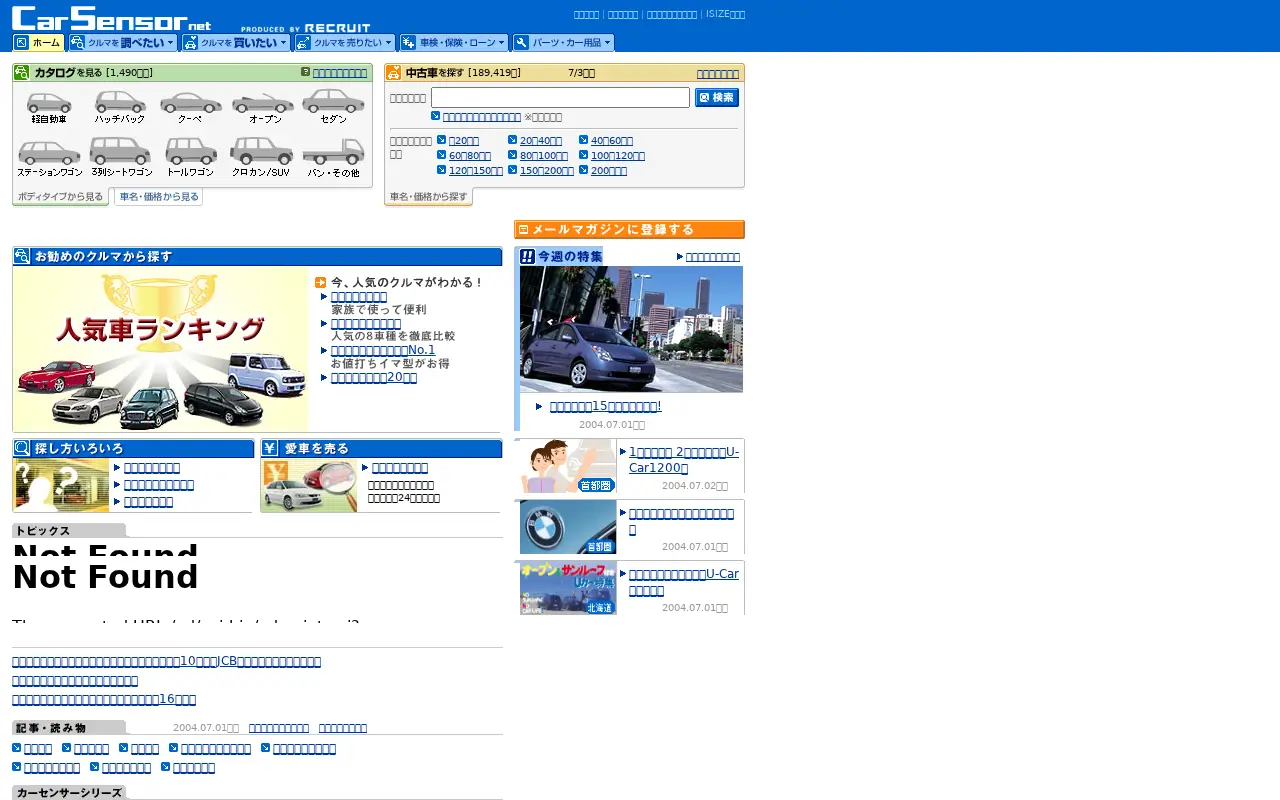The height and width of the screenshot is (800, 1280).
Task: Click the ISIZE link in header
Action: (x=725, y=15)
